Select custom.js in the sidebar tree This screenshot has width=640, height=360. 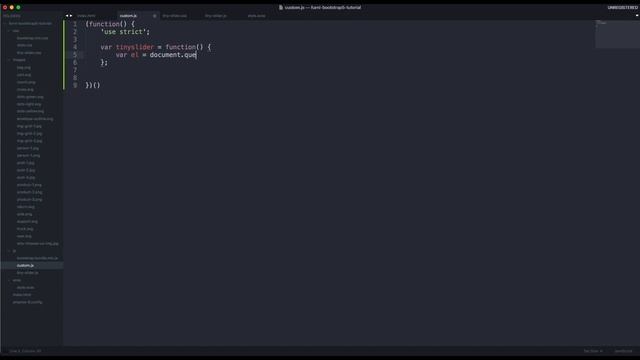[25, 266]
